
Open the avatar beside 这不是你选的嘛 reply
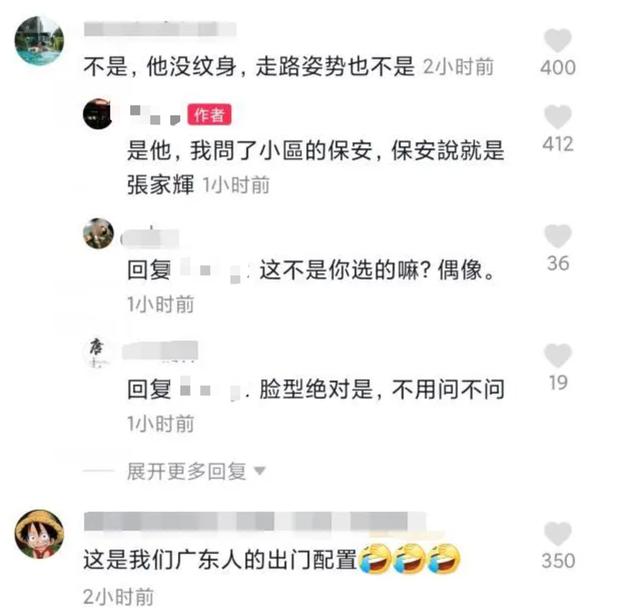[x=98, y=233]
